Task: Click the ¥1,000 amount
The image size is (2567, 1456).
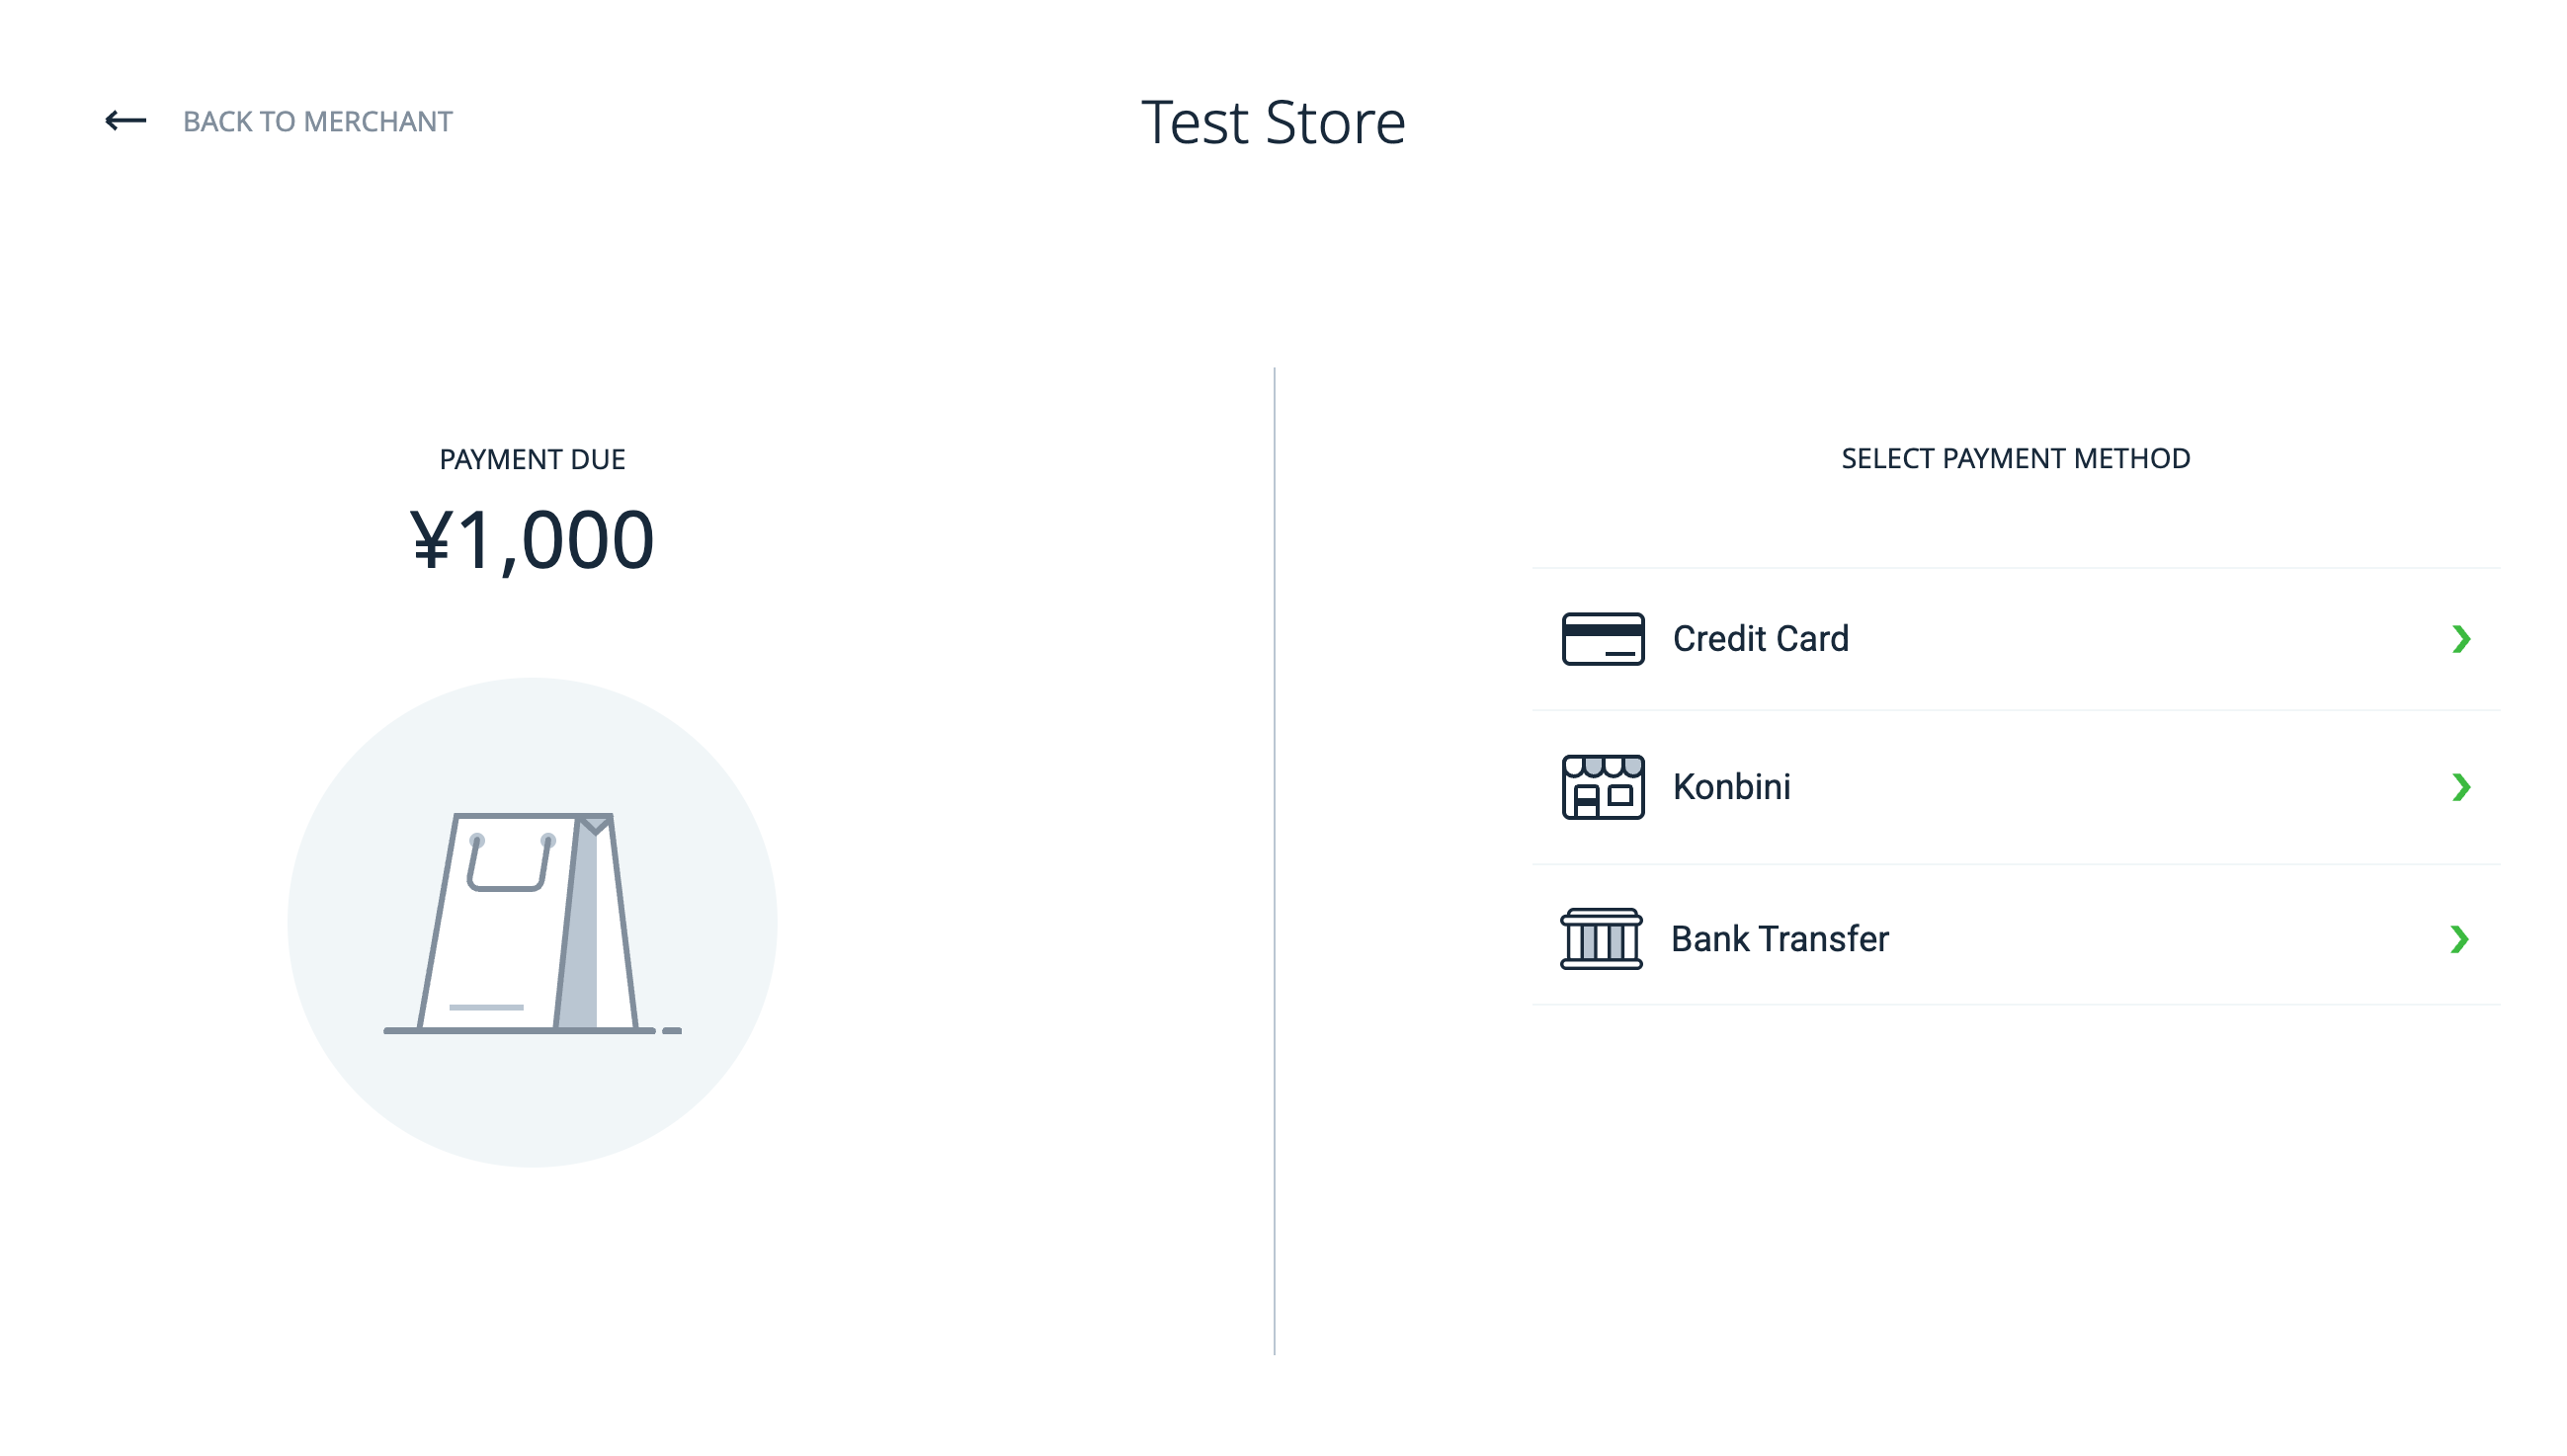Action: click(532, 541)
